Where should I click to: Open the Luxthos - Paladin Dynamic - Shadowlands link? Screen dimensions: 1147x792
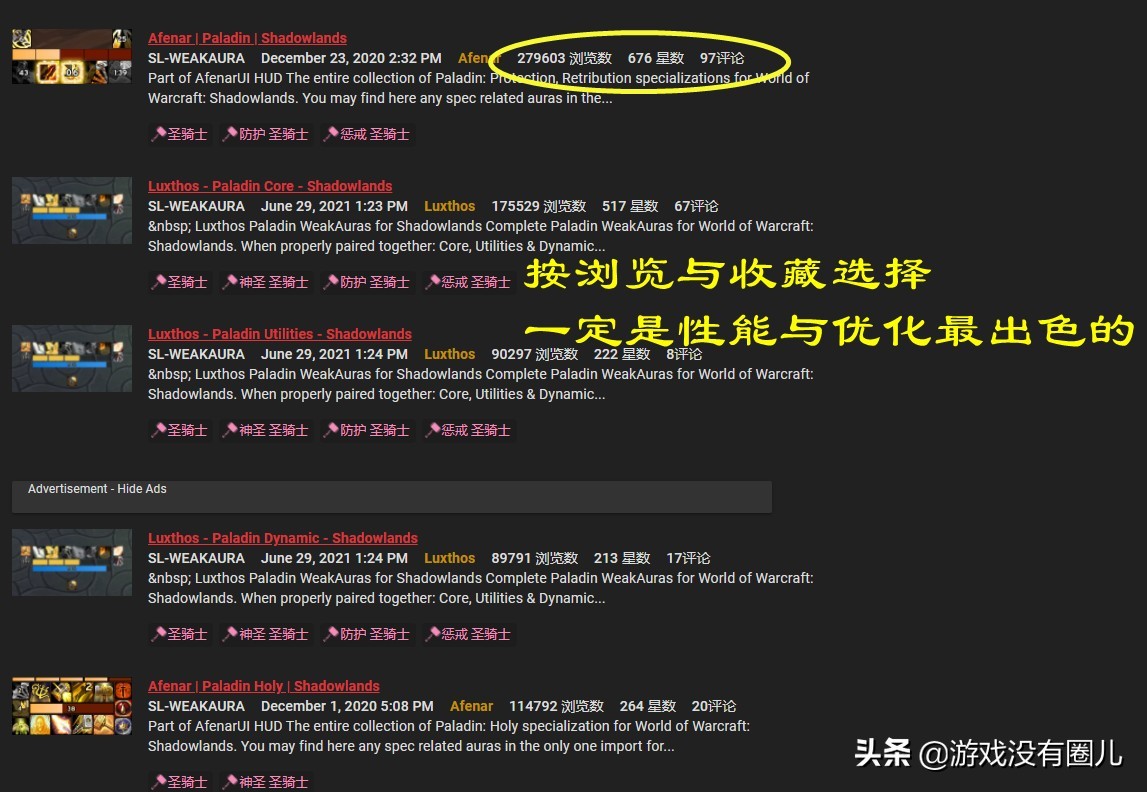pyautogui.click(x=282, y=538)
